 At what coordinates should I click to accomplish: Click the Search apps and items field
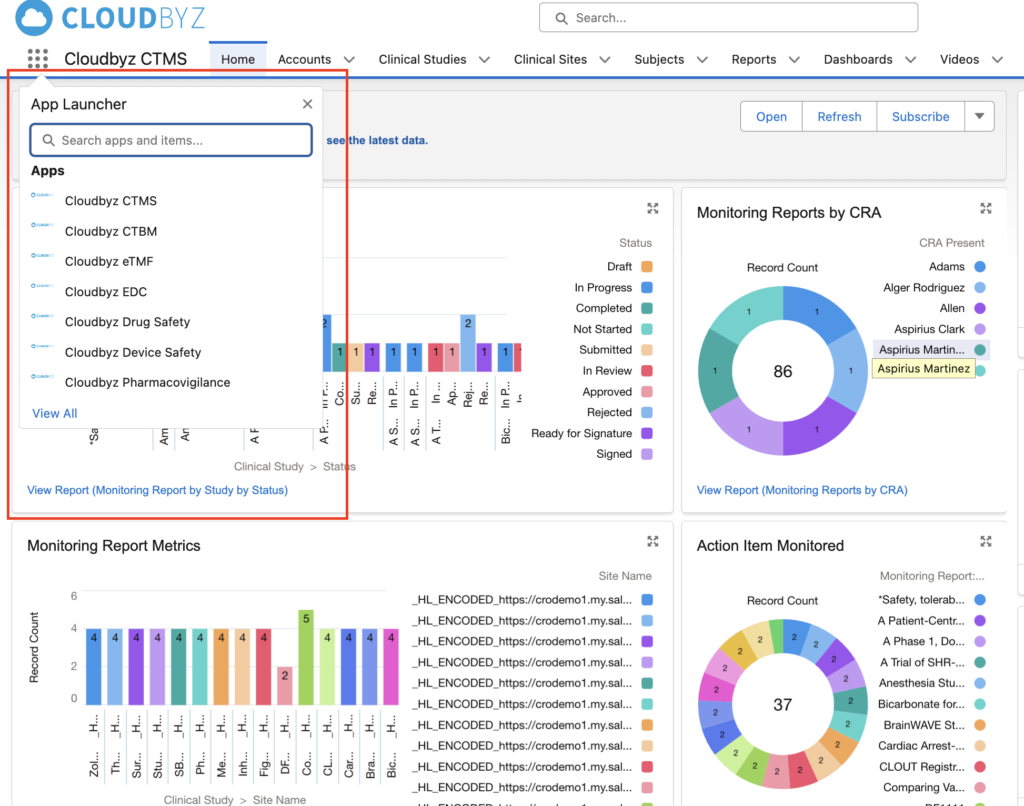(x=171, y=140)
